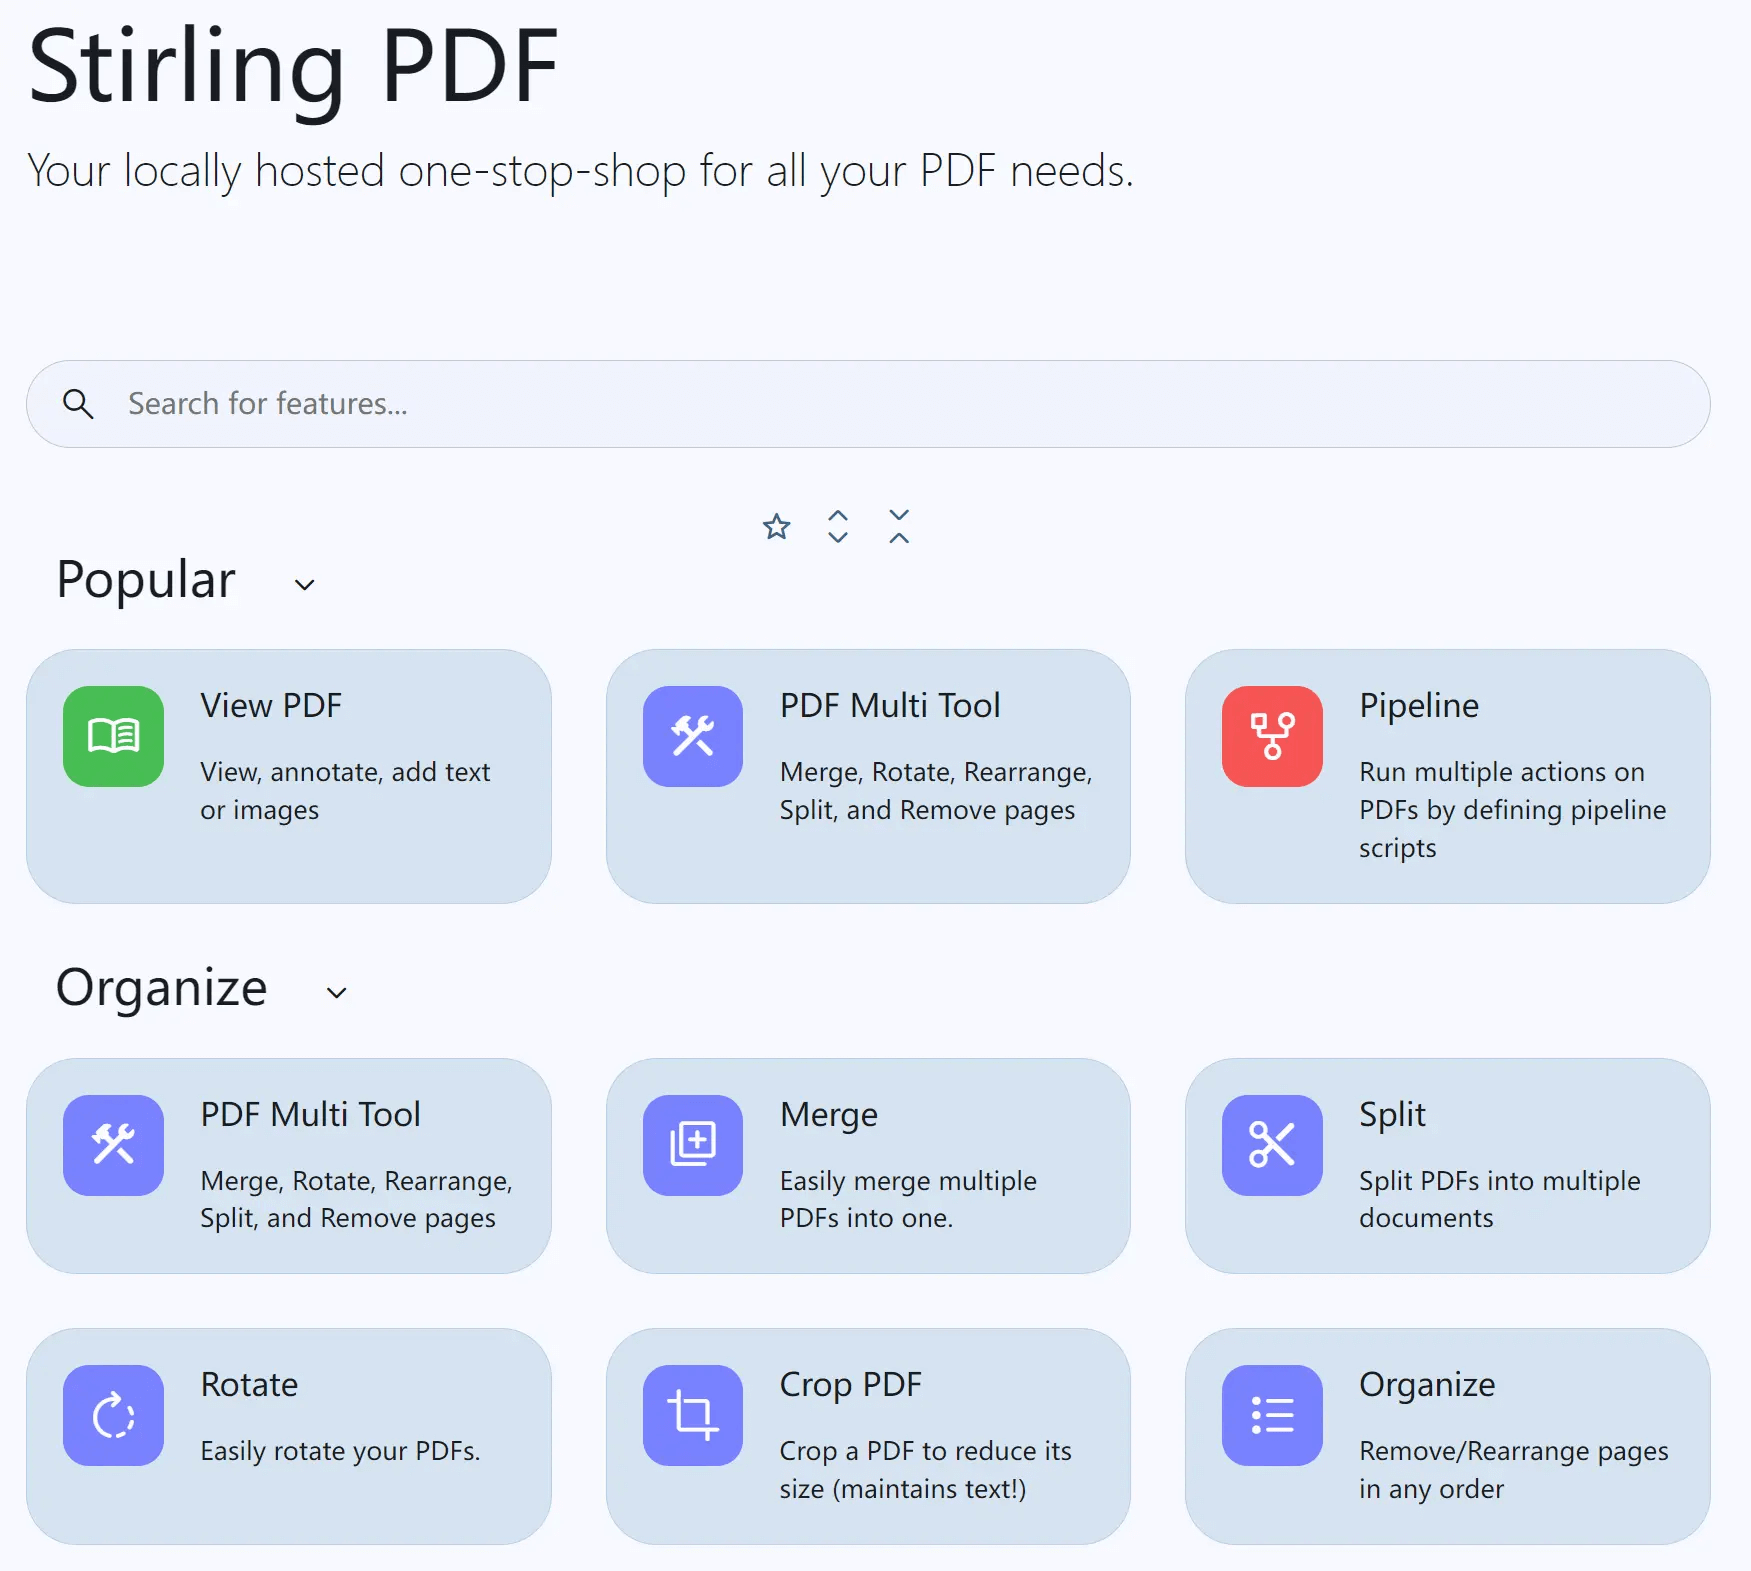
Task: Click the scissors icon for Split
Action: coord(1270,1146)
